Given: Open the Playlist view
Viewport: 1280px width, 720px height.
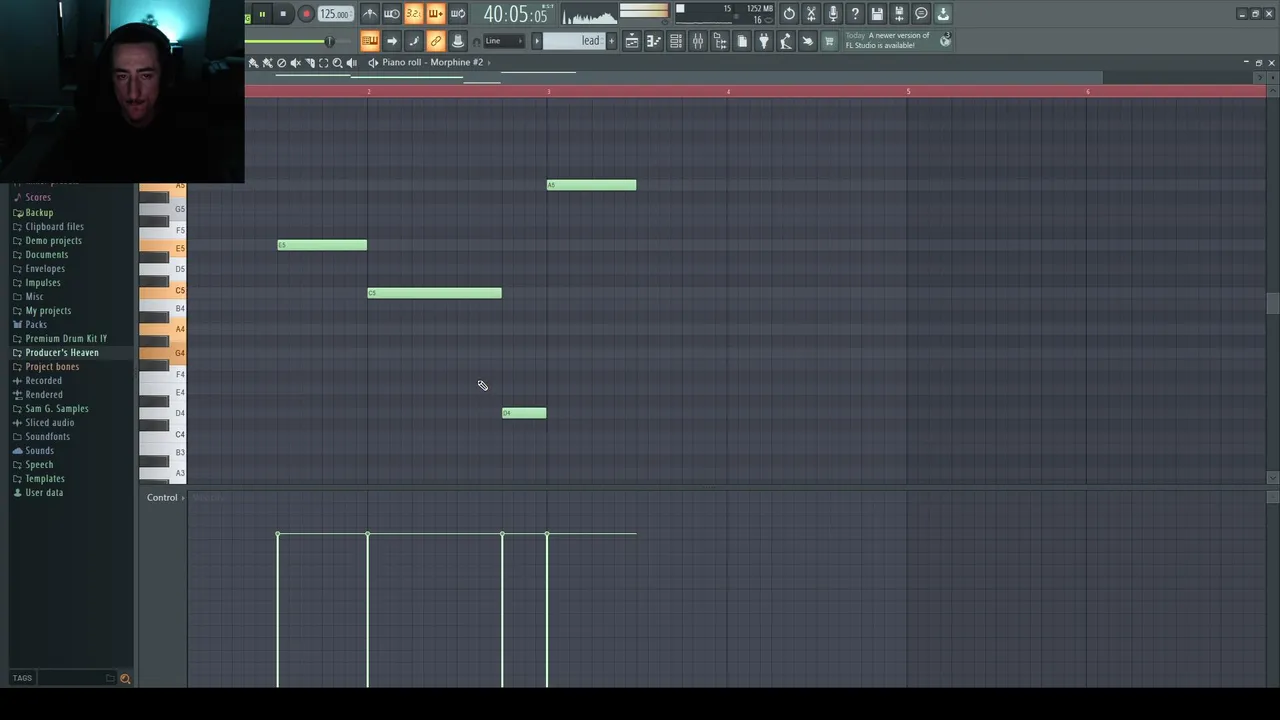Looking at the screenshot, I should [x=632, y=41].
